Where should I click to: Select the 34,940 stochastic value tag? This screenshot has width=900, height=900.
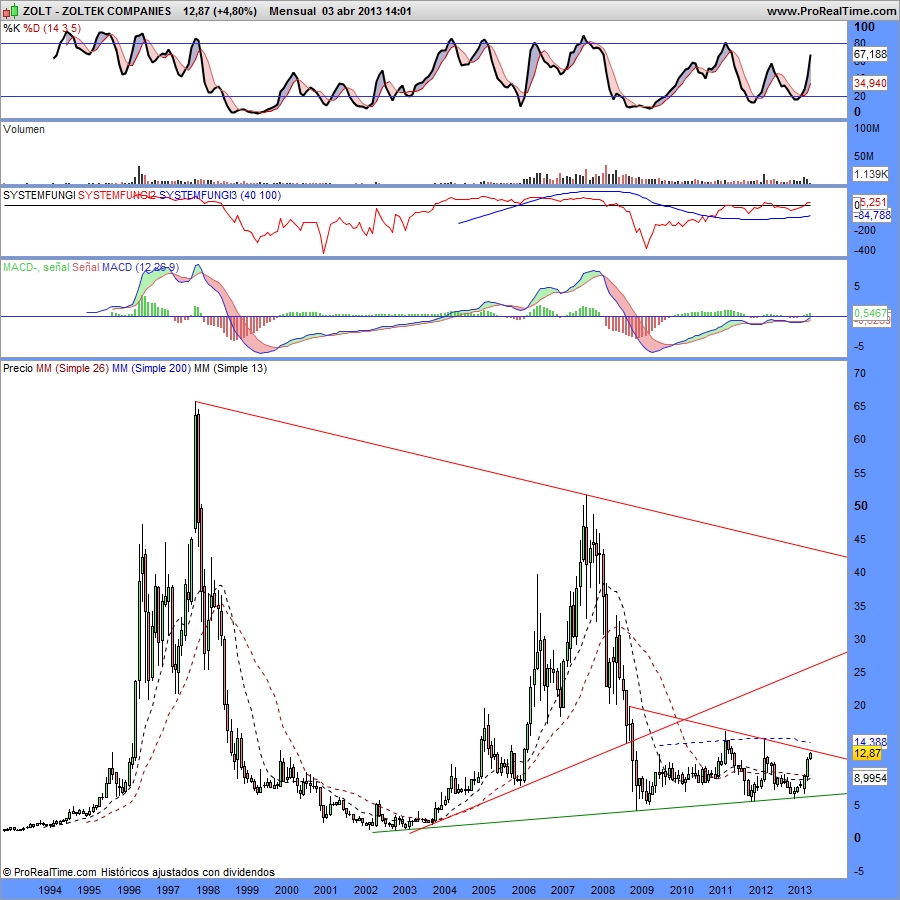(870, 83)
